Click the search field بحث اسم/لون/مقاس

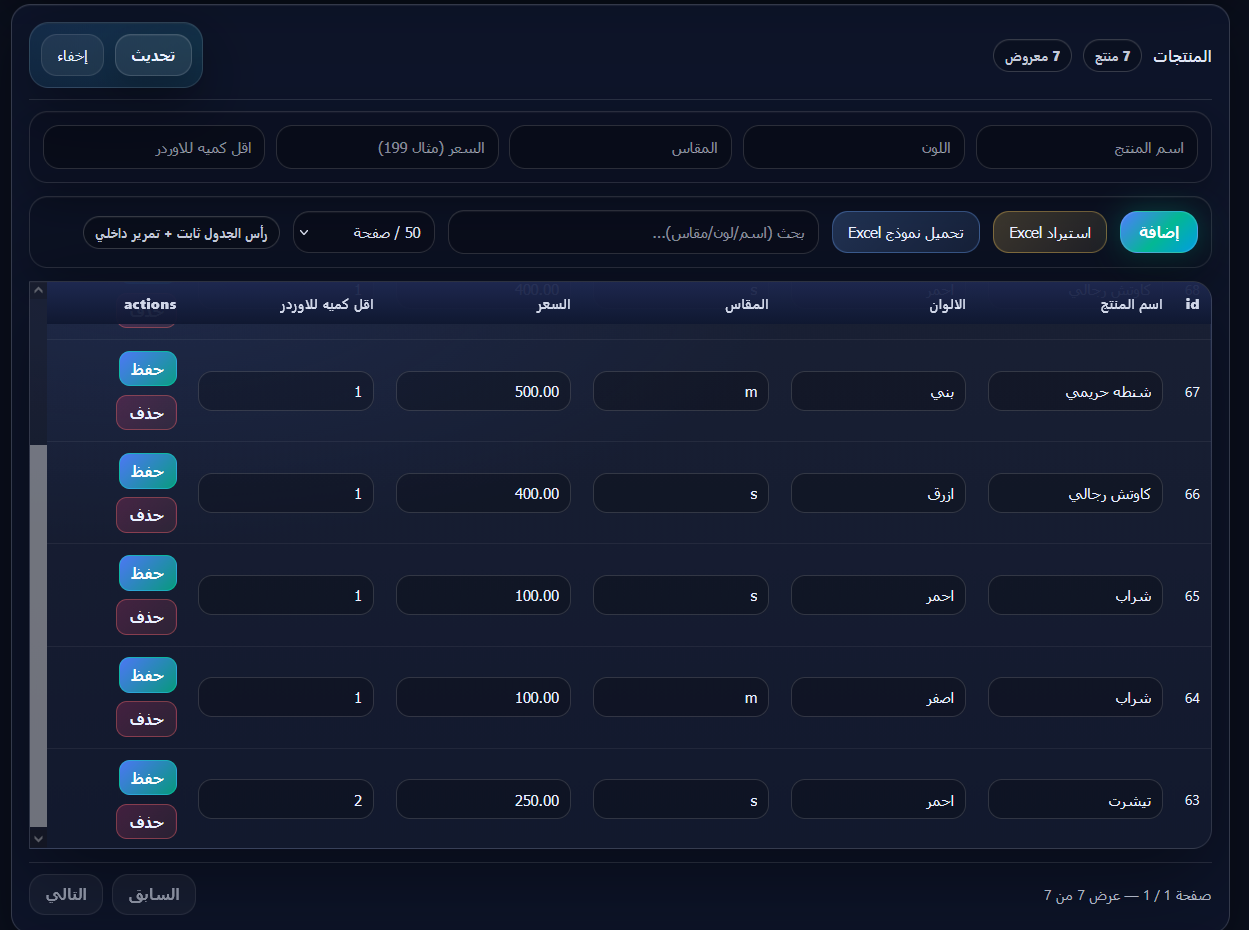click(x=633, y=231)
